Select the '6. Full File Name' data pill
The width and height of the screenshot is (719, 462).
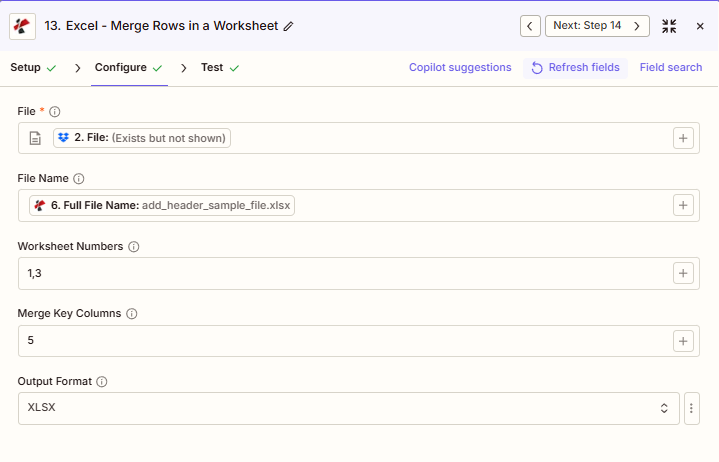pos(162,205)
